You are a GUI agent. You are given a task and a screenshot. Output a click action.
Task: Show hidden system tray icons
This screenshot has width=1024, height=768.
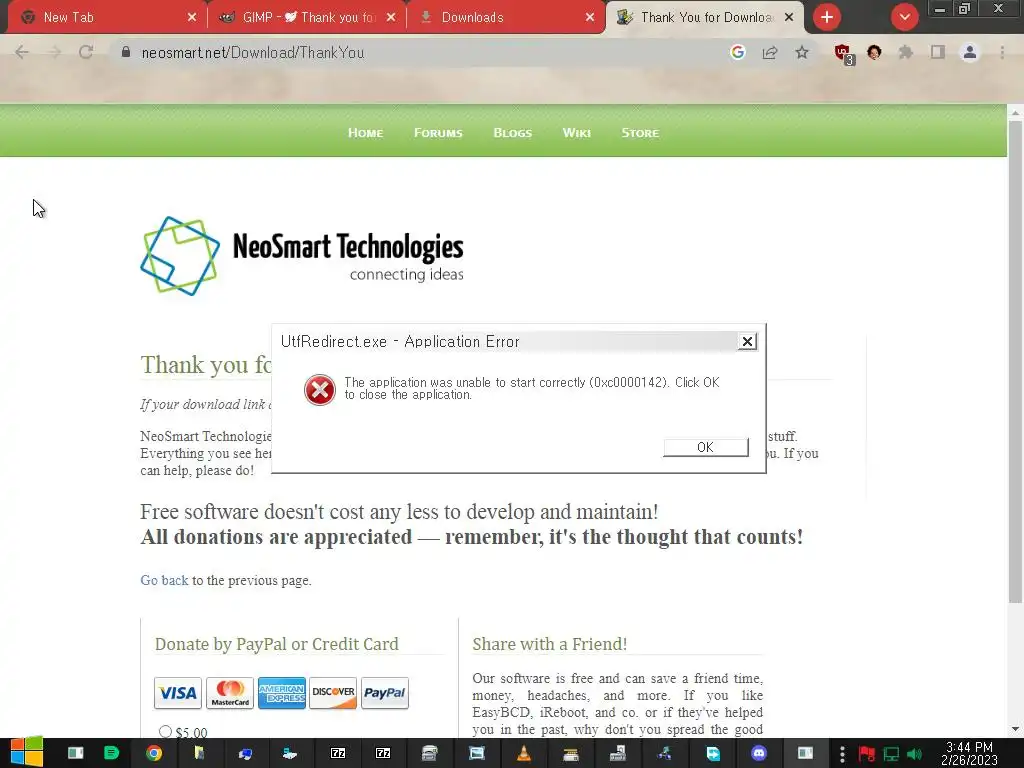(842, 754)
